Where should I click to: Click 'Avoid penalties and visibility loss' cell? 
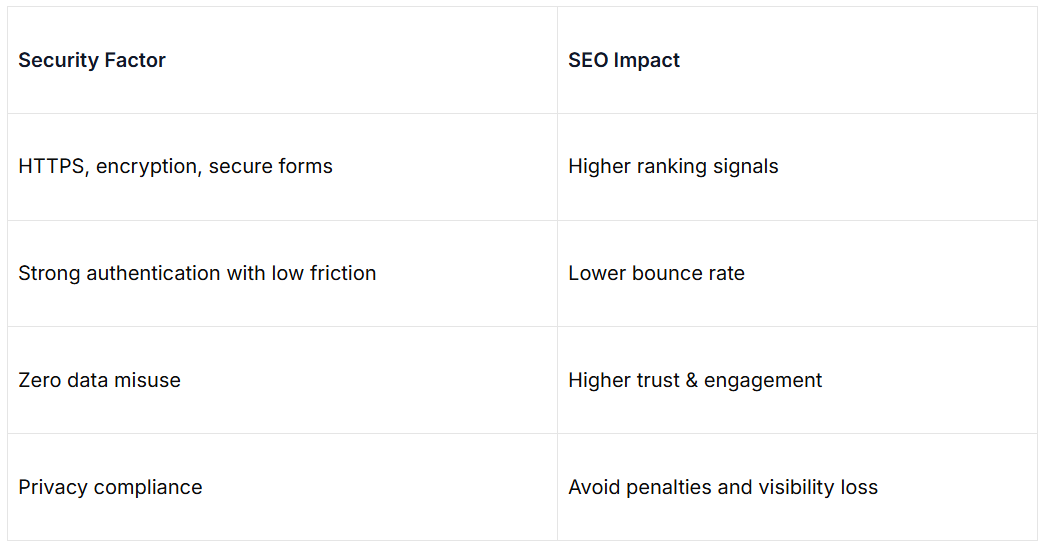point(723,487)
